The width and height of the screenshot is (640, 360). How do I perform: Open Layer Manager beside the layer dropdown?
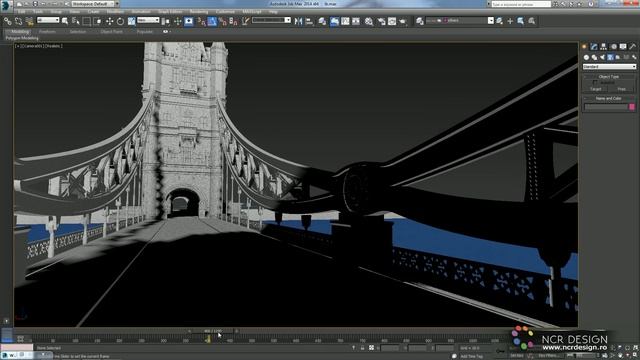[420, 21]
